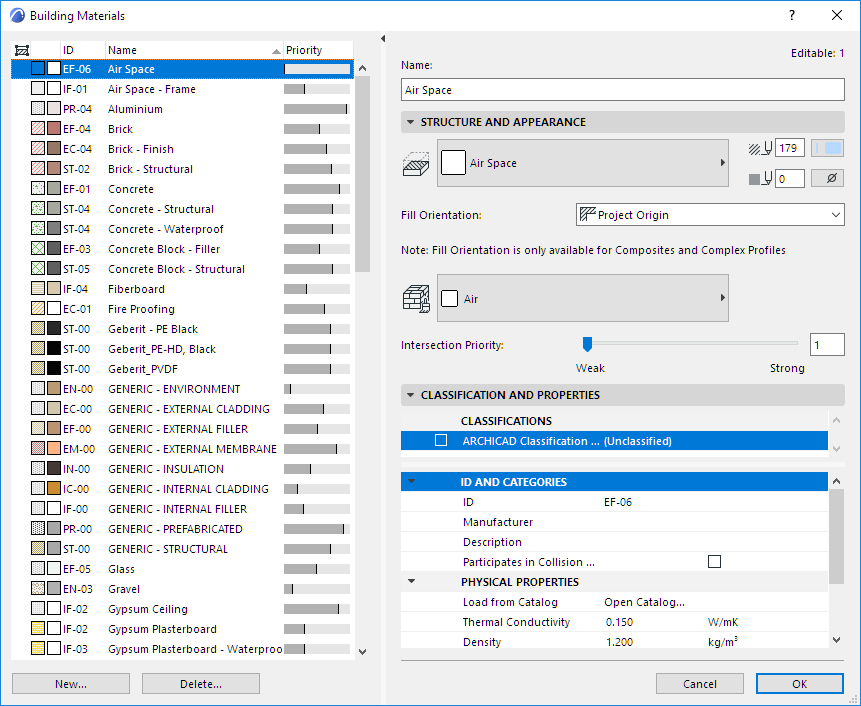Click the Brick material fill pattern icon
861x706 pixels.
click(38, 129)
